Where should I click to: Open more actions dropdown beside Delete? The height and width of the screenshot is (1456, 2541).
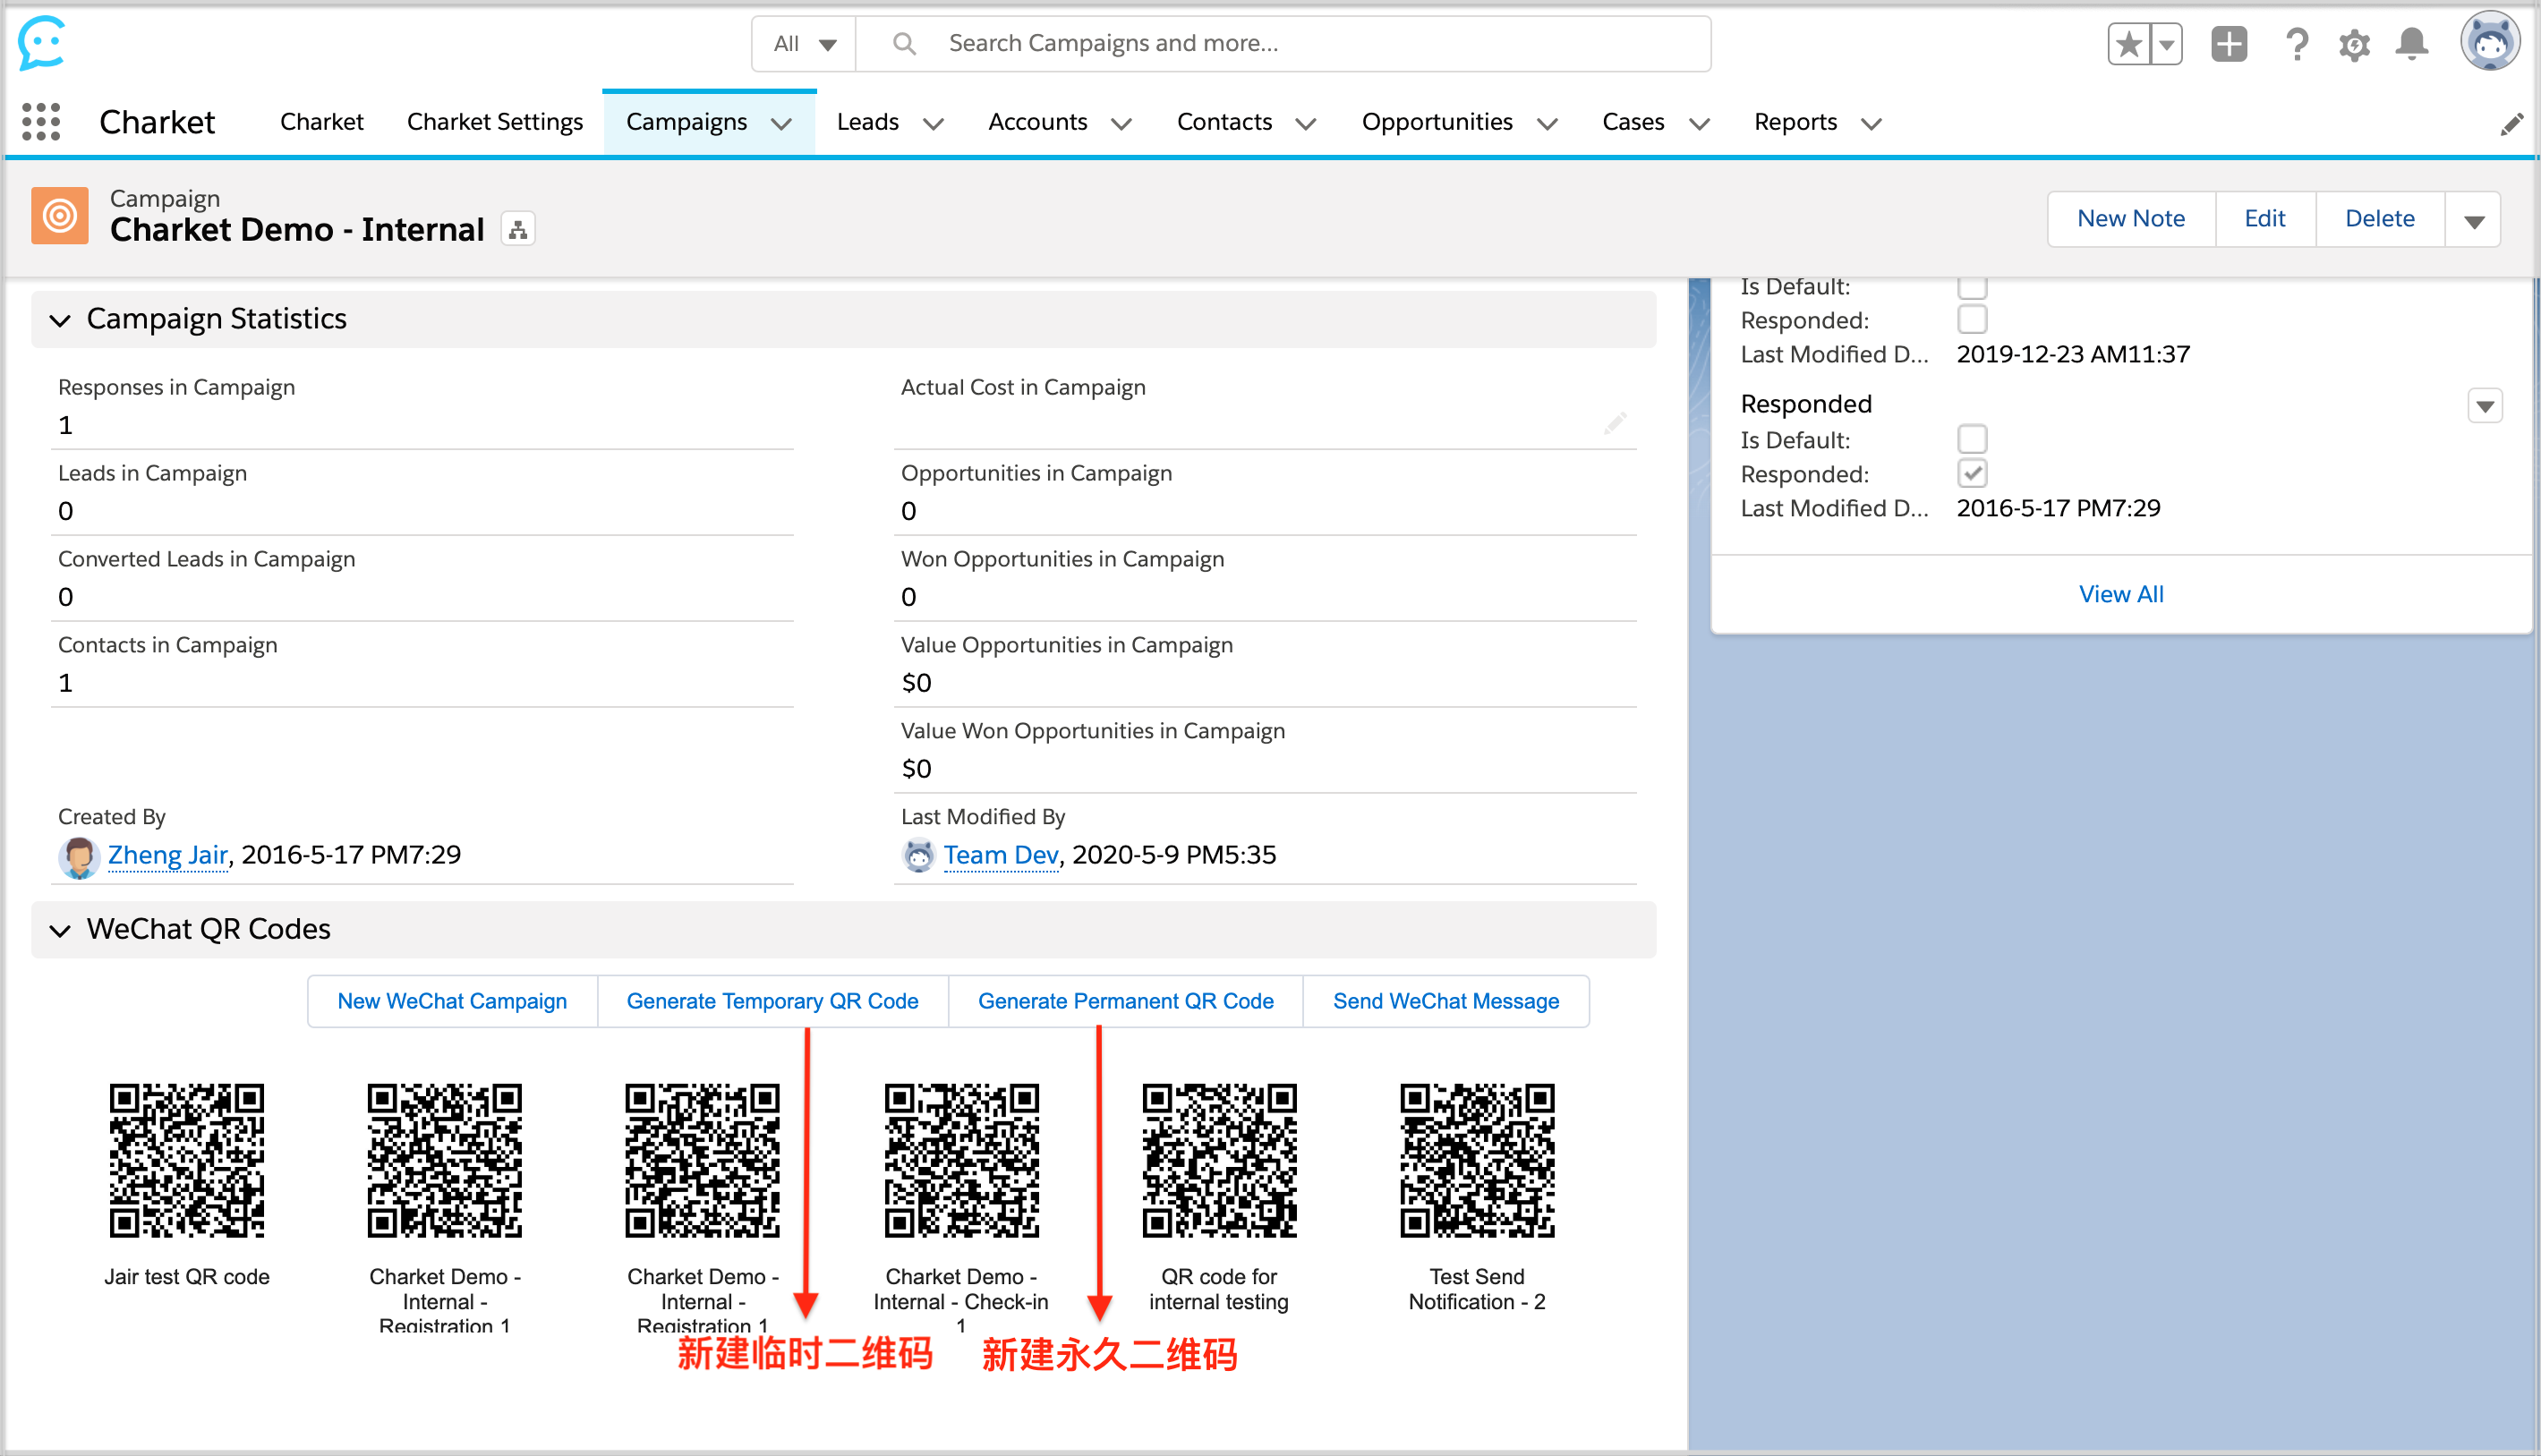coord(2474,220)
